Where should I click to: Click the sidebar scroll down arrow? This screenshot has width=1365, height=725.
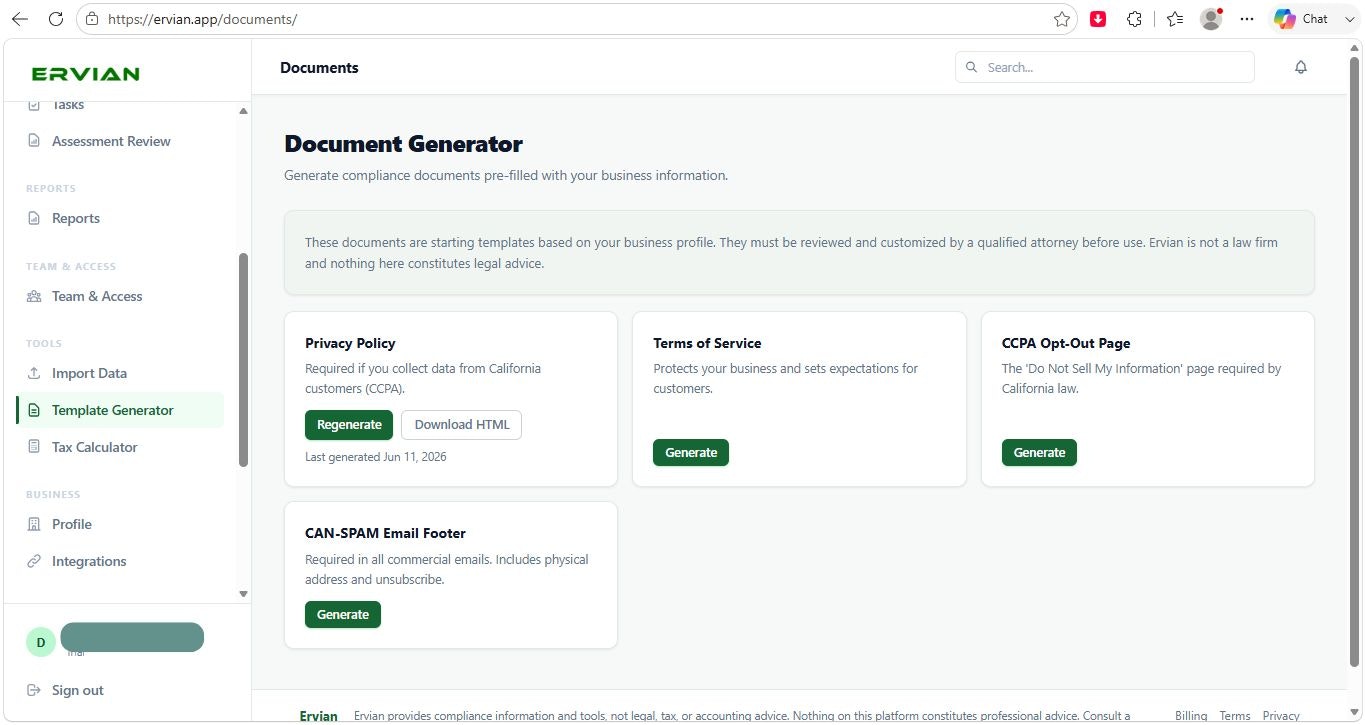click(x=243, y=594)
